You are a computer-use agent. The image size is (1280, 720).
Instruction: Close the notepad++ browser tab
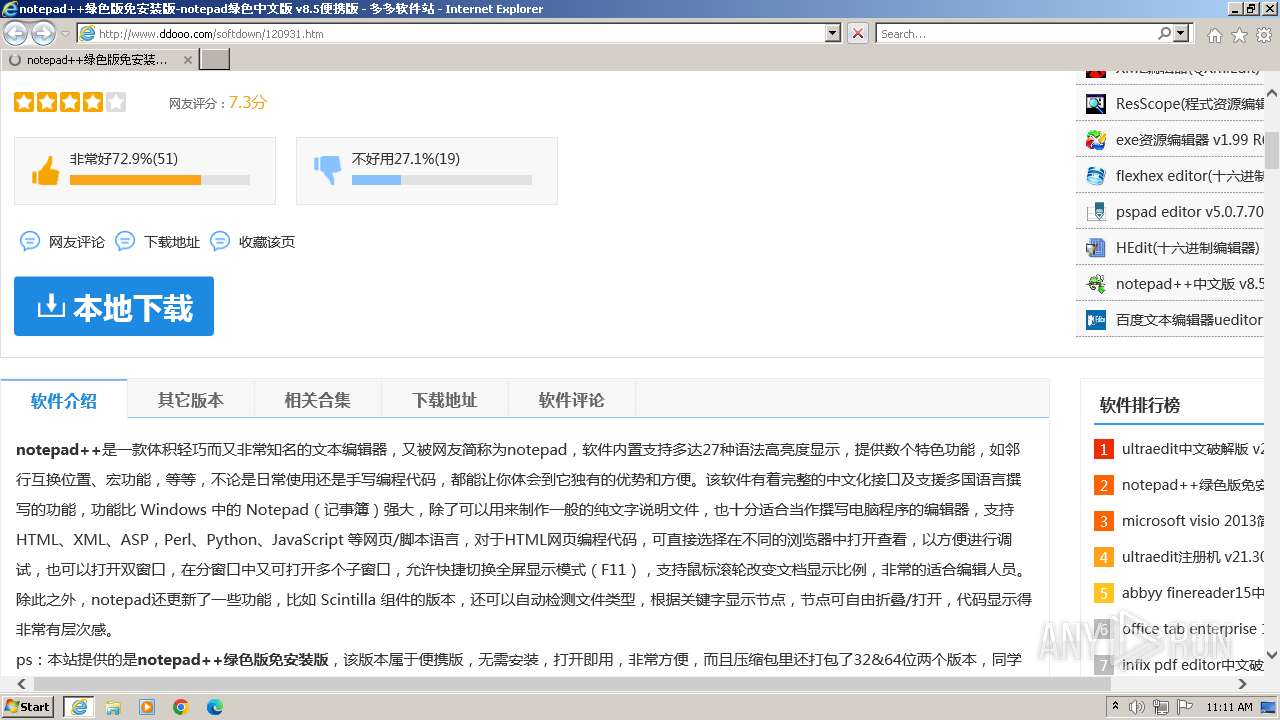(x=187, y=60)
